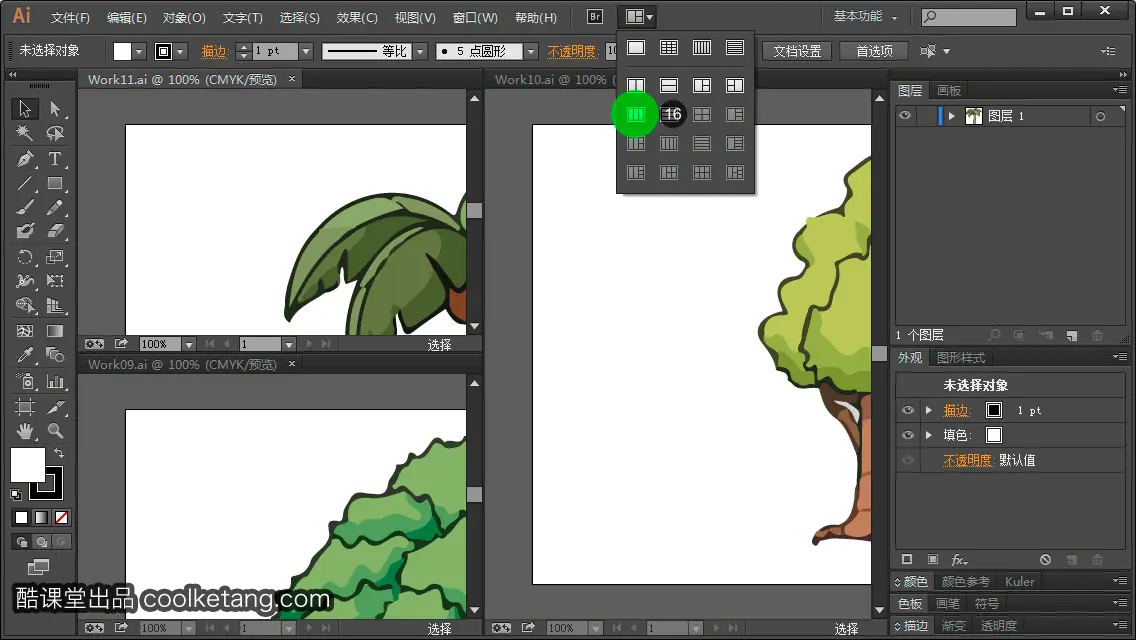Pick the Width tool

pos(25,280)
